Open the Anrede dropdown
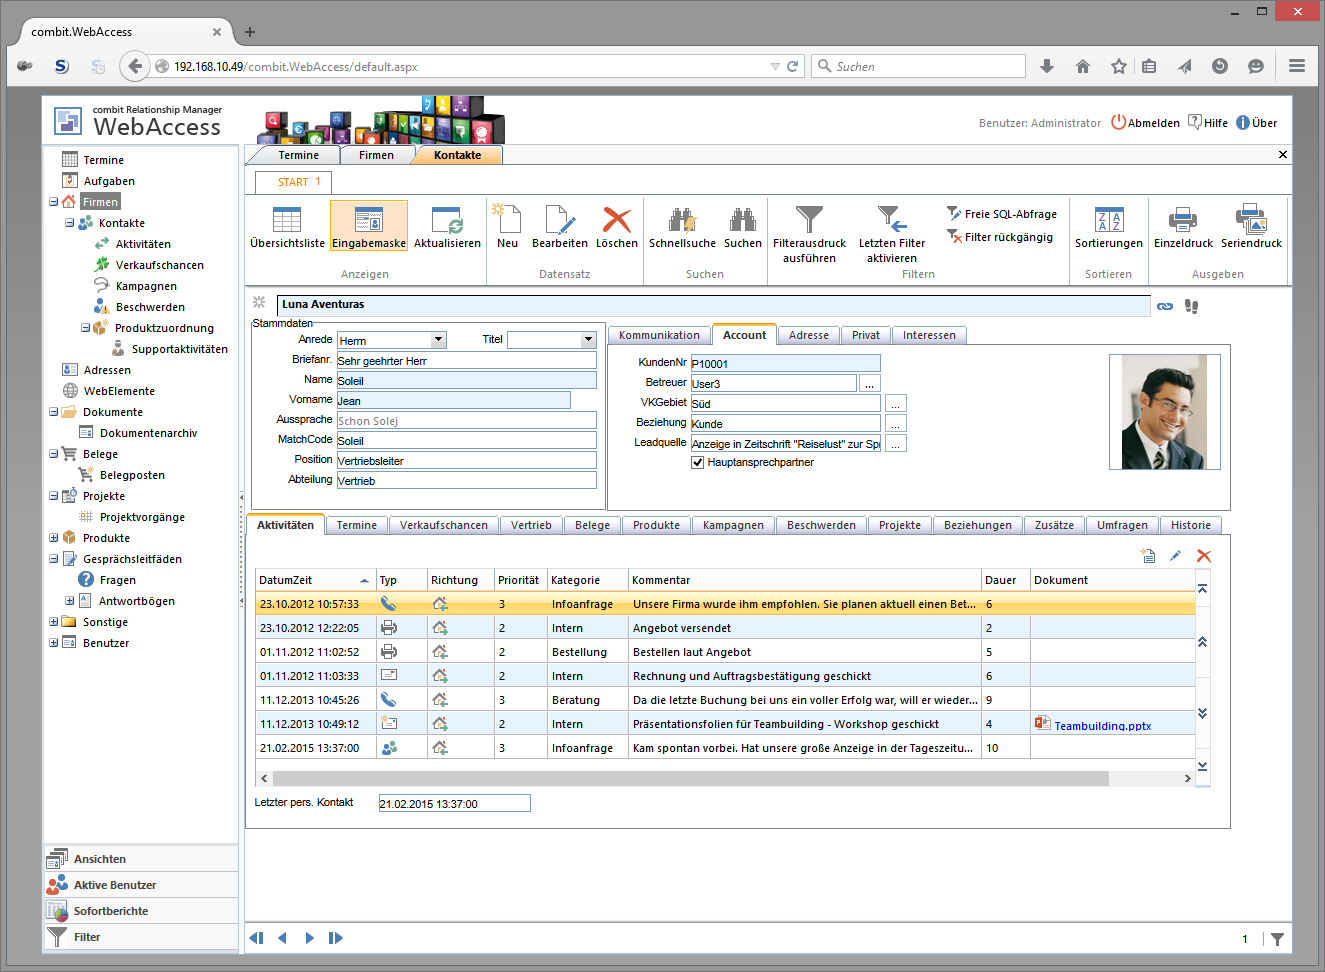 pos(438,340)
